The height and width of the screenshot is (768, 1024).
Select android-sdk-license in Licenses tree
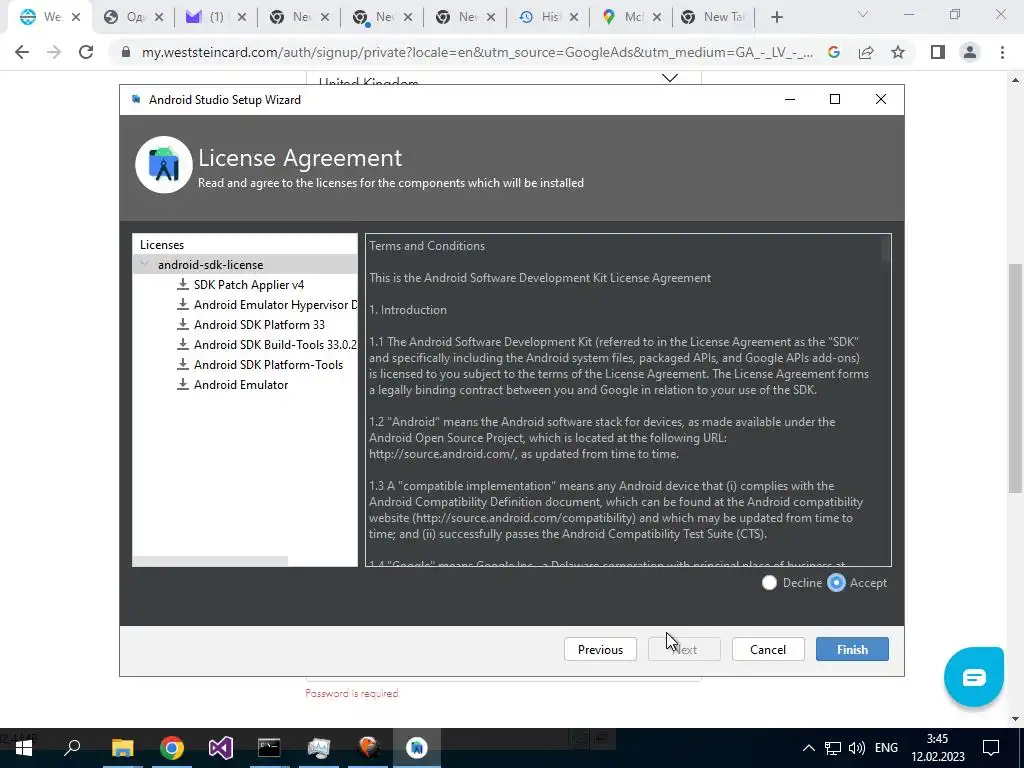(x=210, y=264)
